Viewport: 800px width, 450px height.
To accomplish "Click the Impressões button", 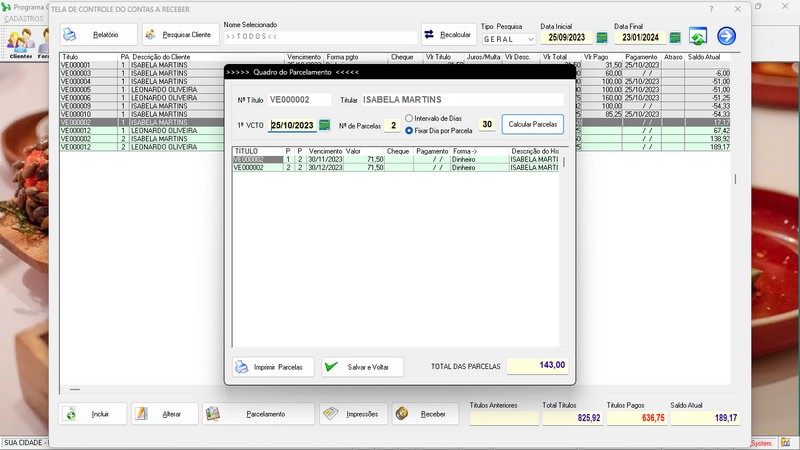I will coord(351,414).
